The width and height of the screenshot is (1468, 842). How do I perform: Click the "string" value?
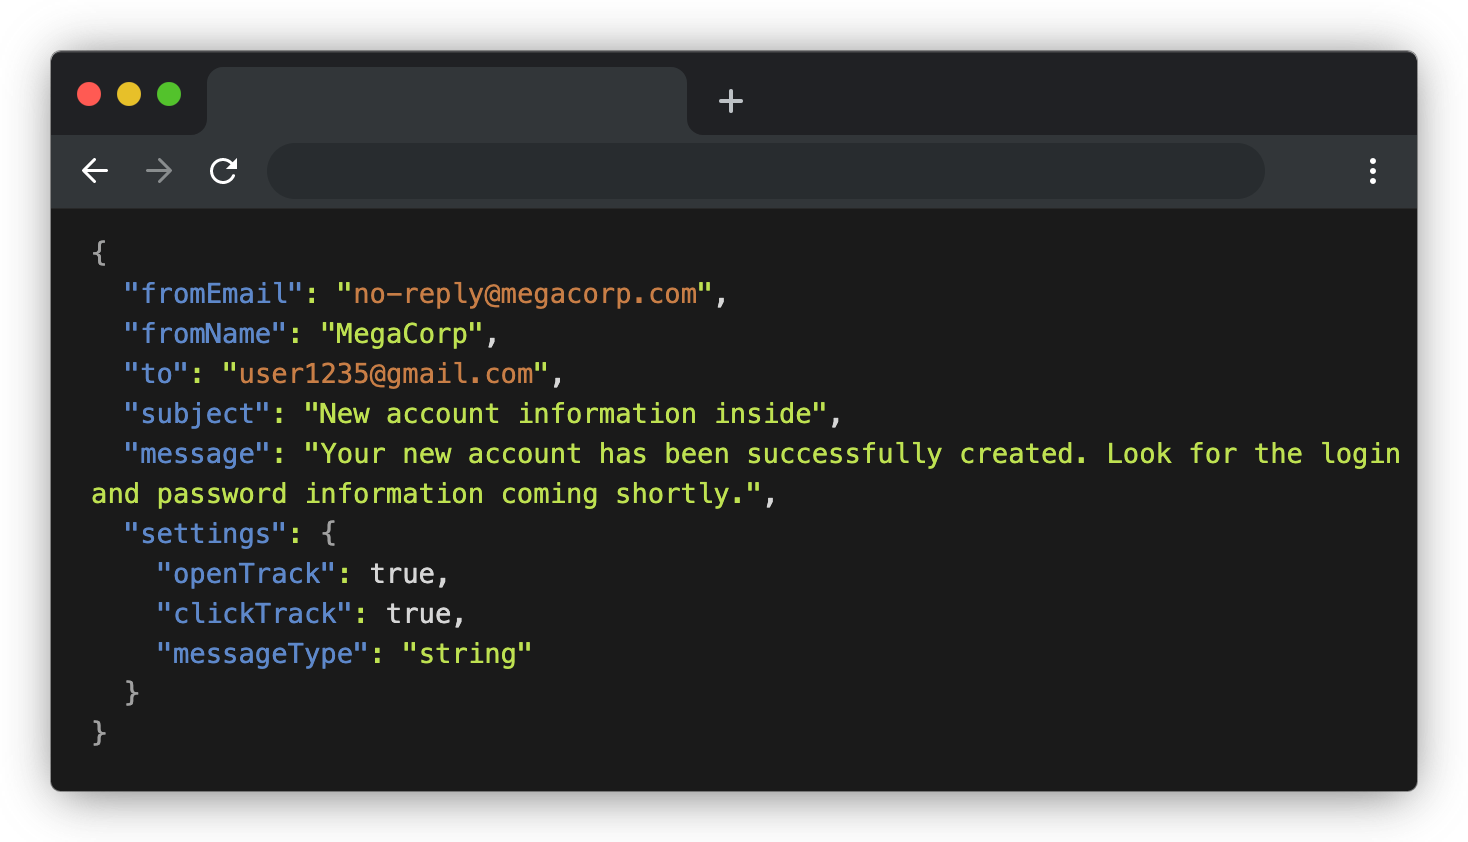(467, 654)
